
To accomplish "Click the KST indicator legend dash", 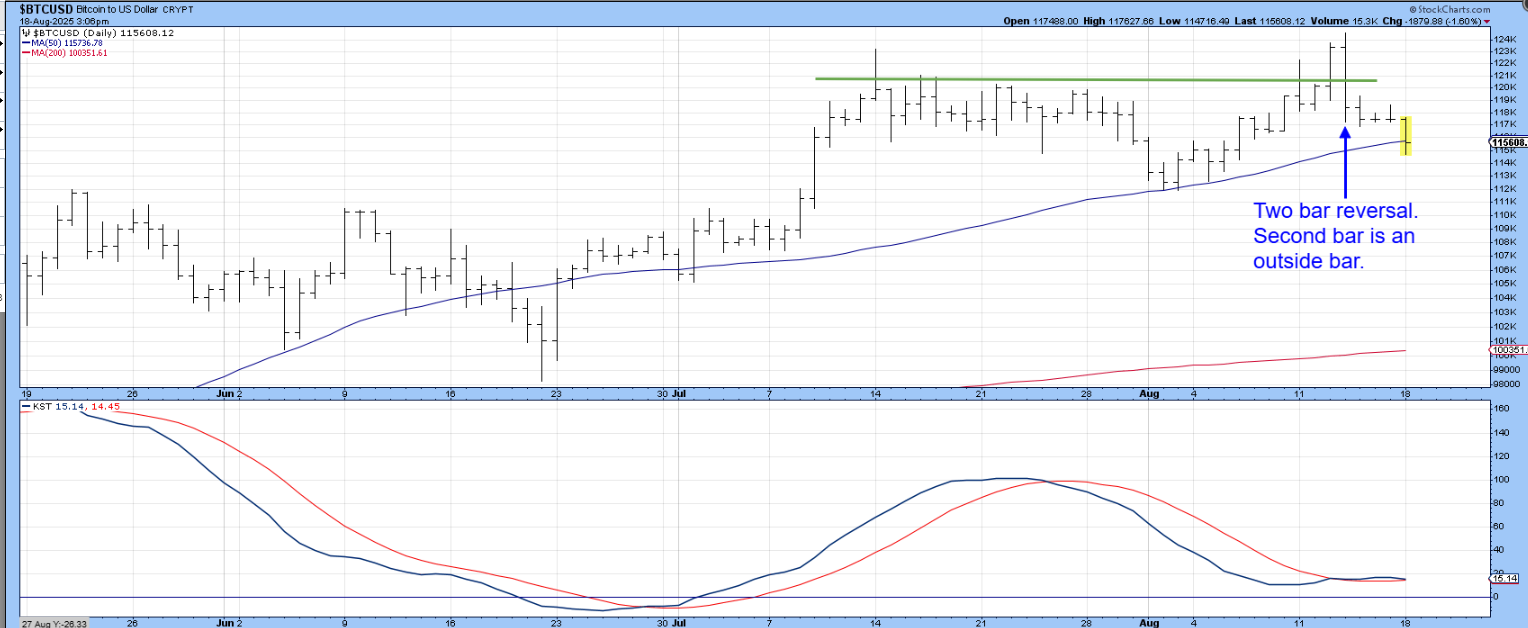I will click(x=25, y=407).
